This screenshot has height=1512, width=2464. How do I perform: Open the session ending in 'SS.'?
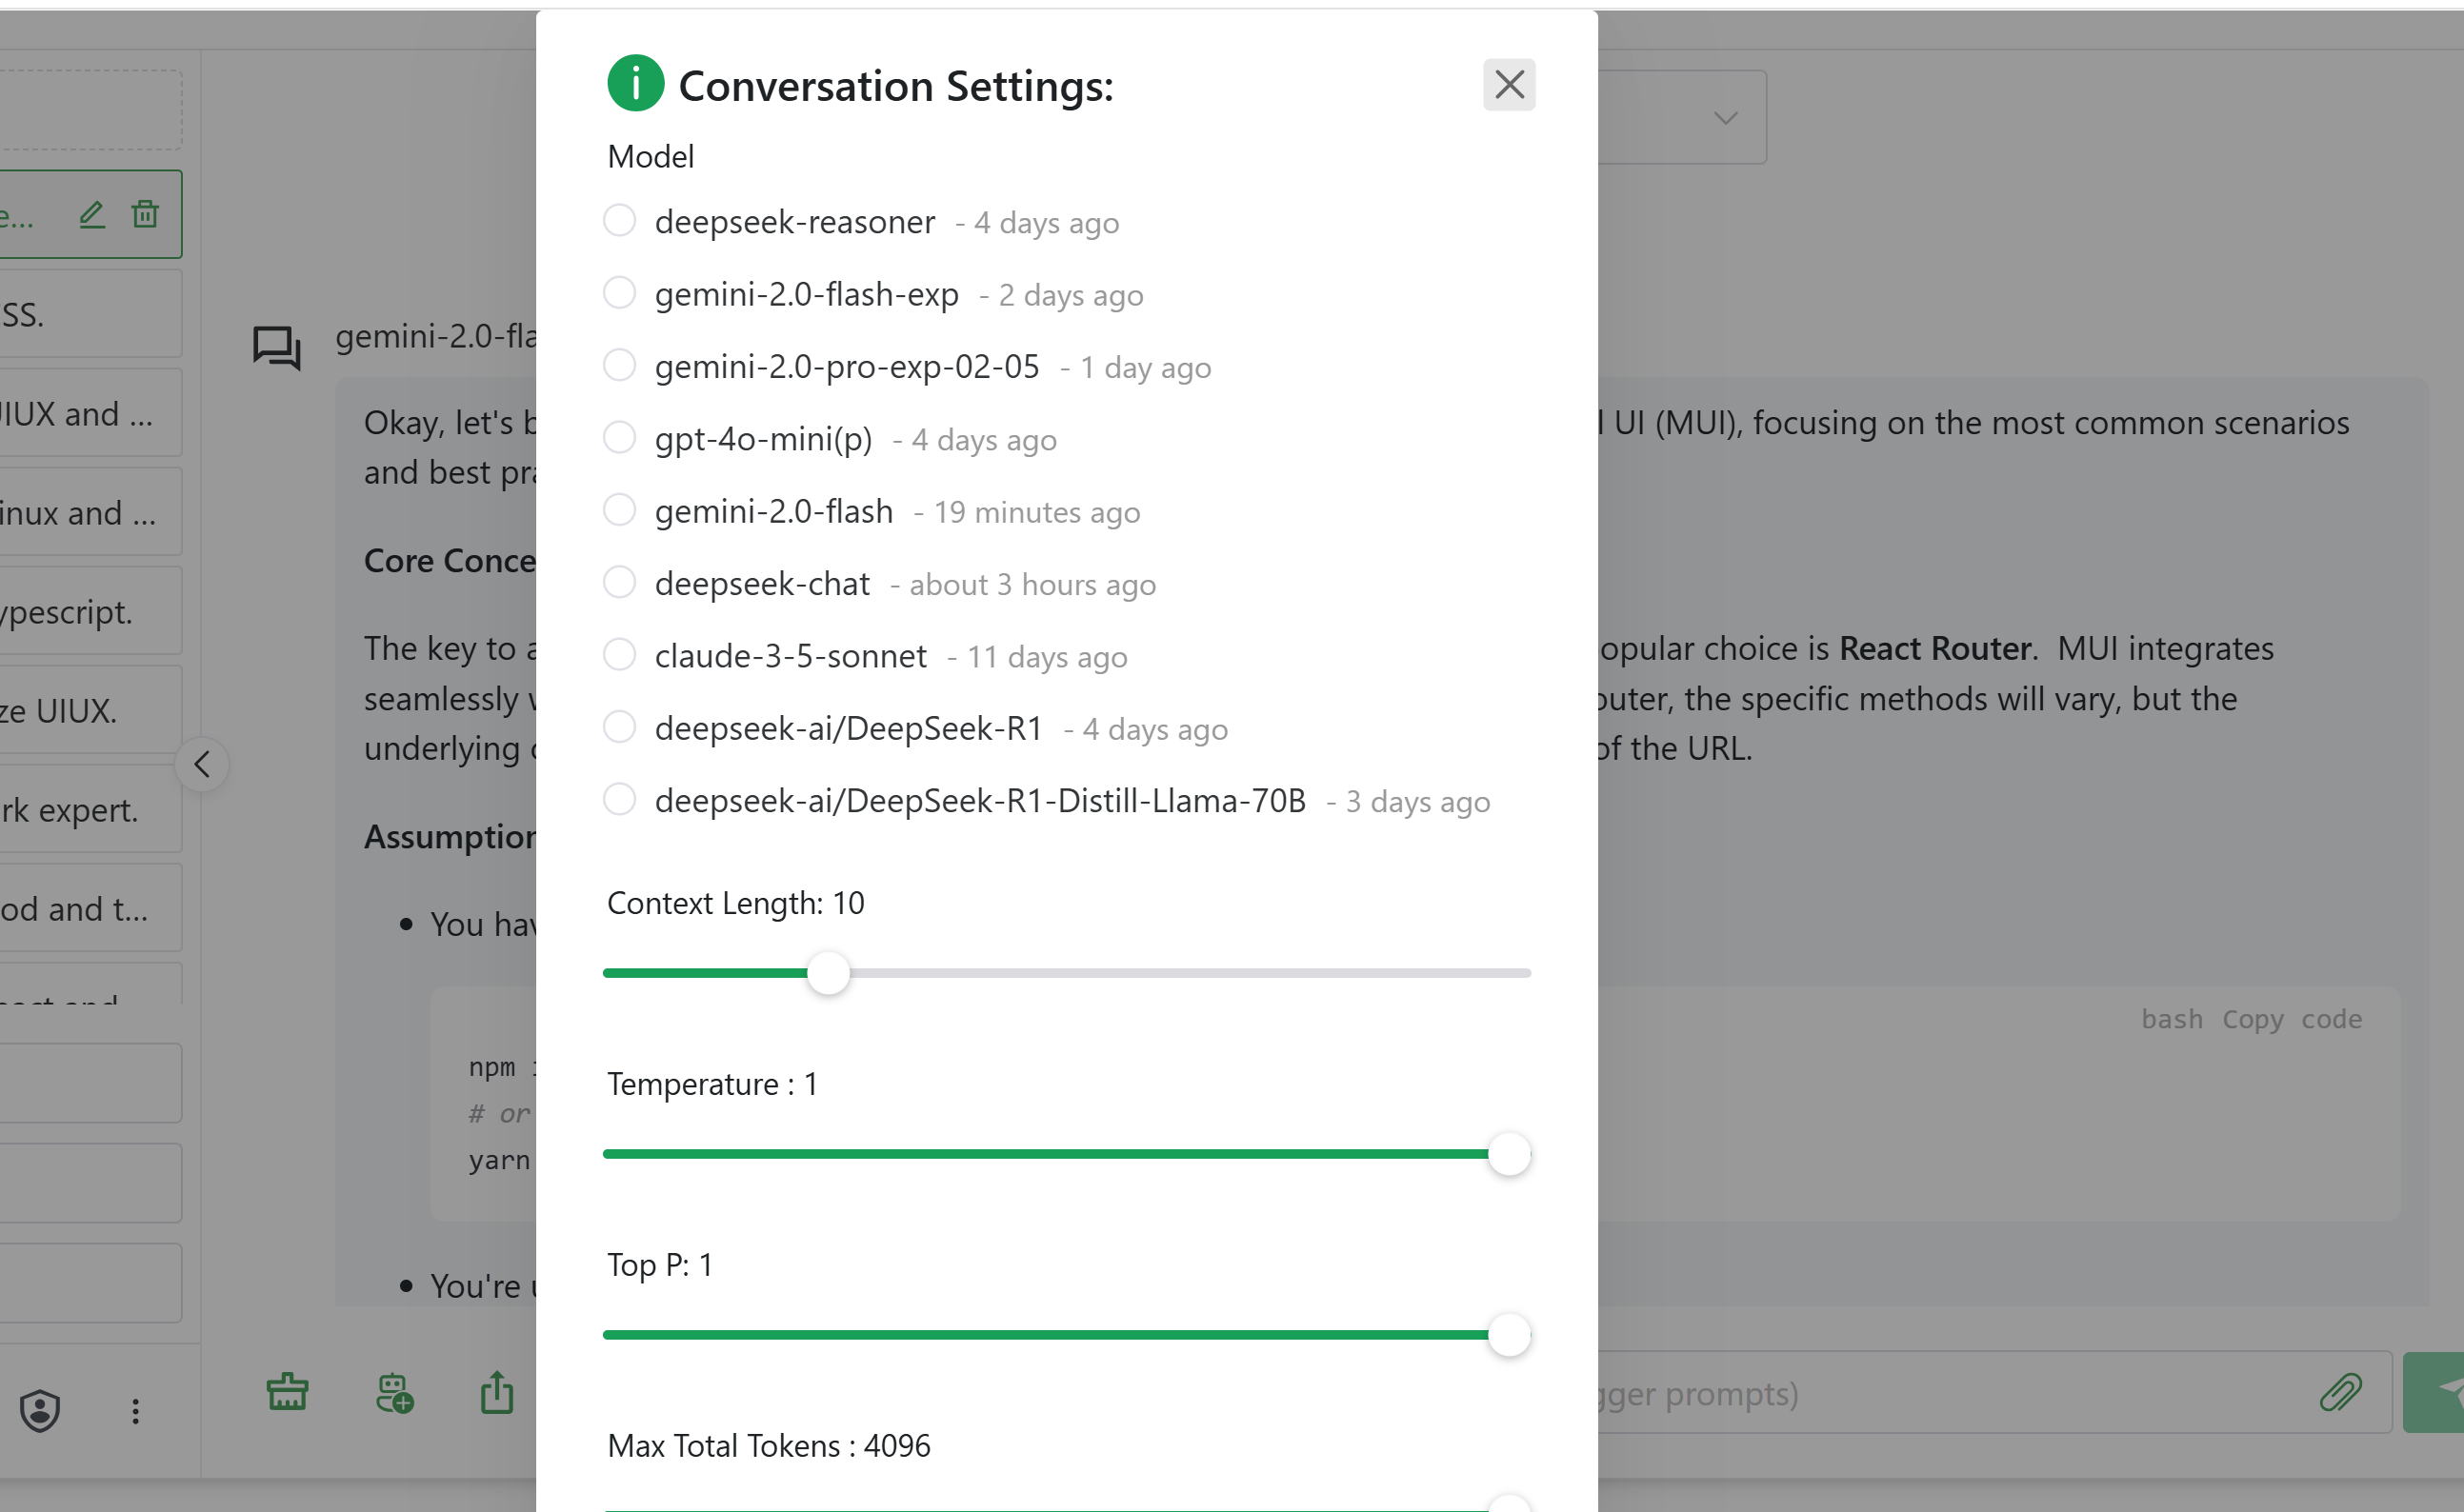(90, 314)
